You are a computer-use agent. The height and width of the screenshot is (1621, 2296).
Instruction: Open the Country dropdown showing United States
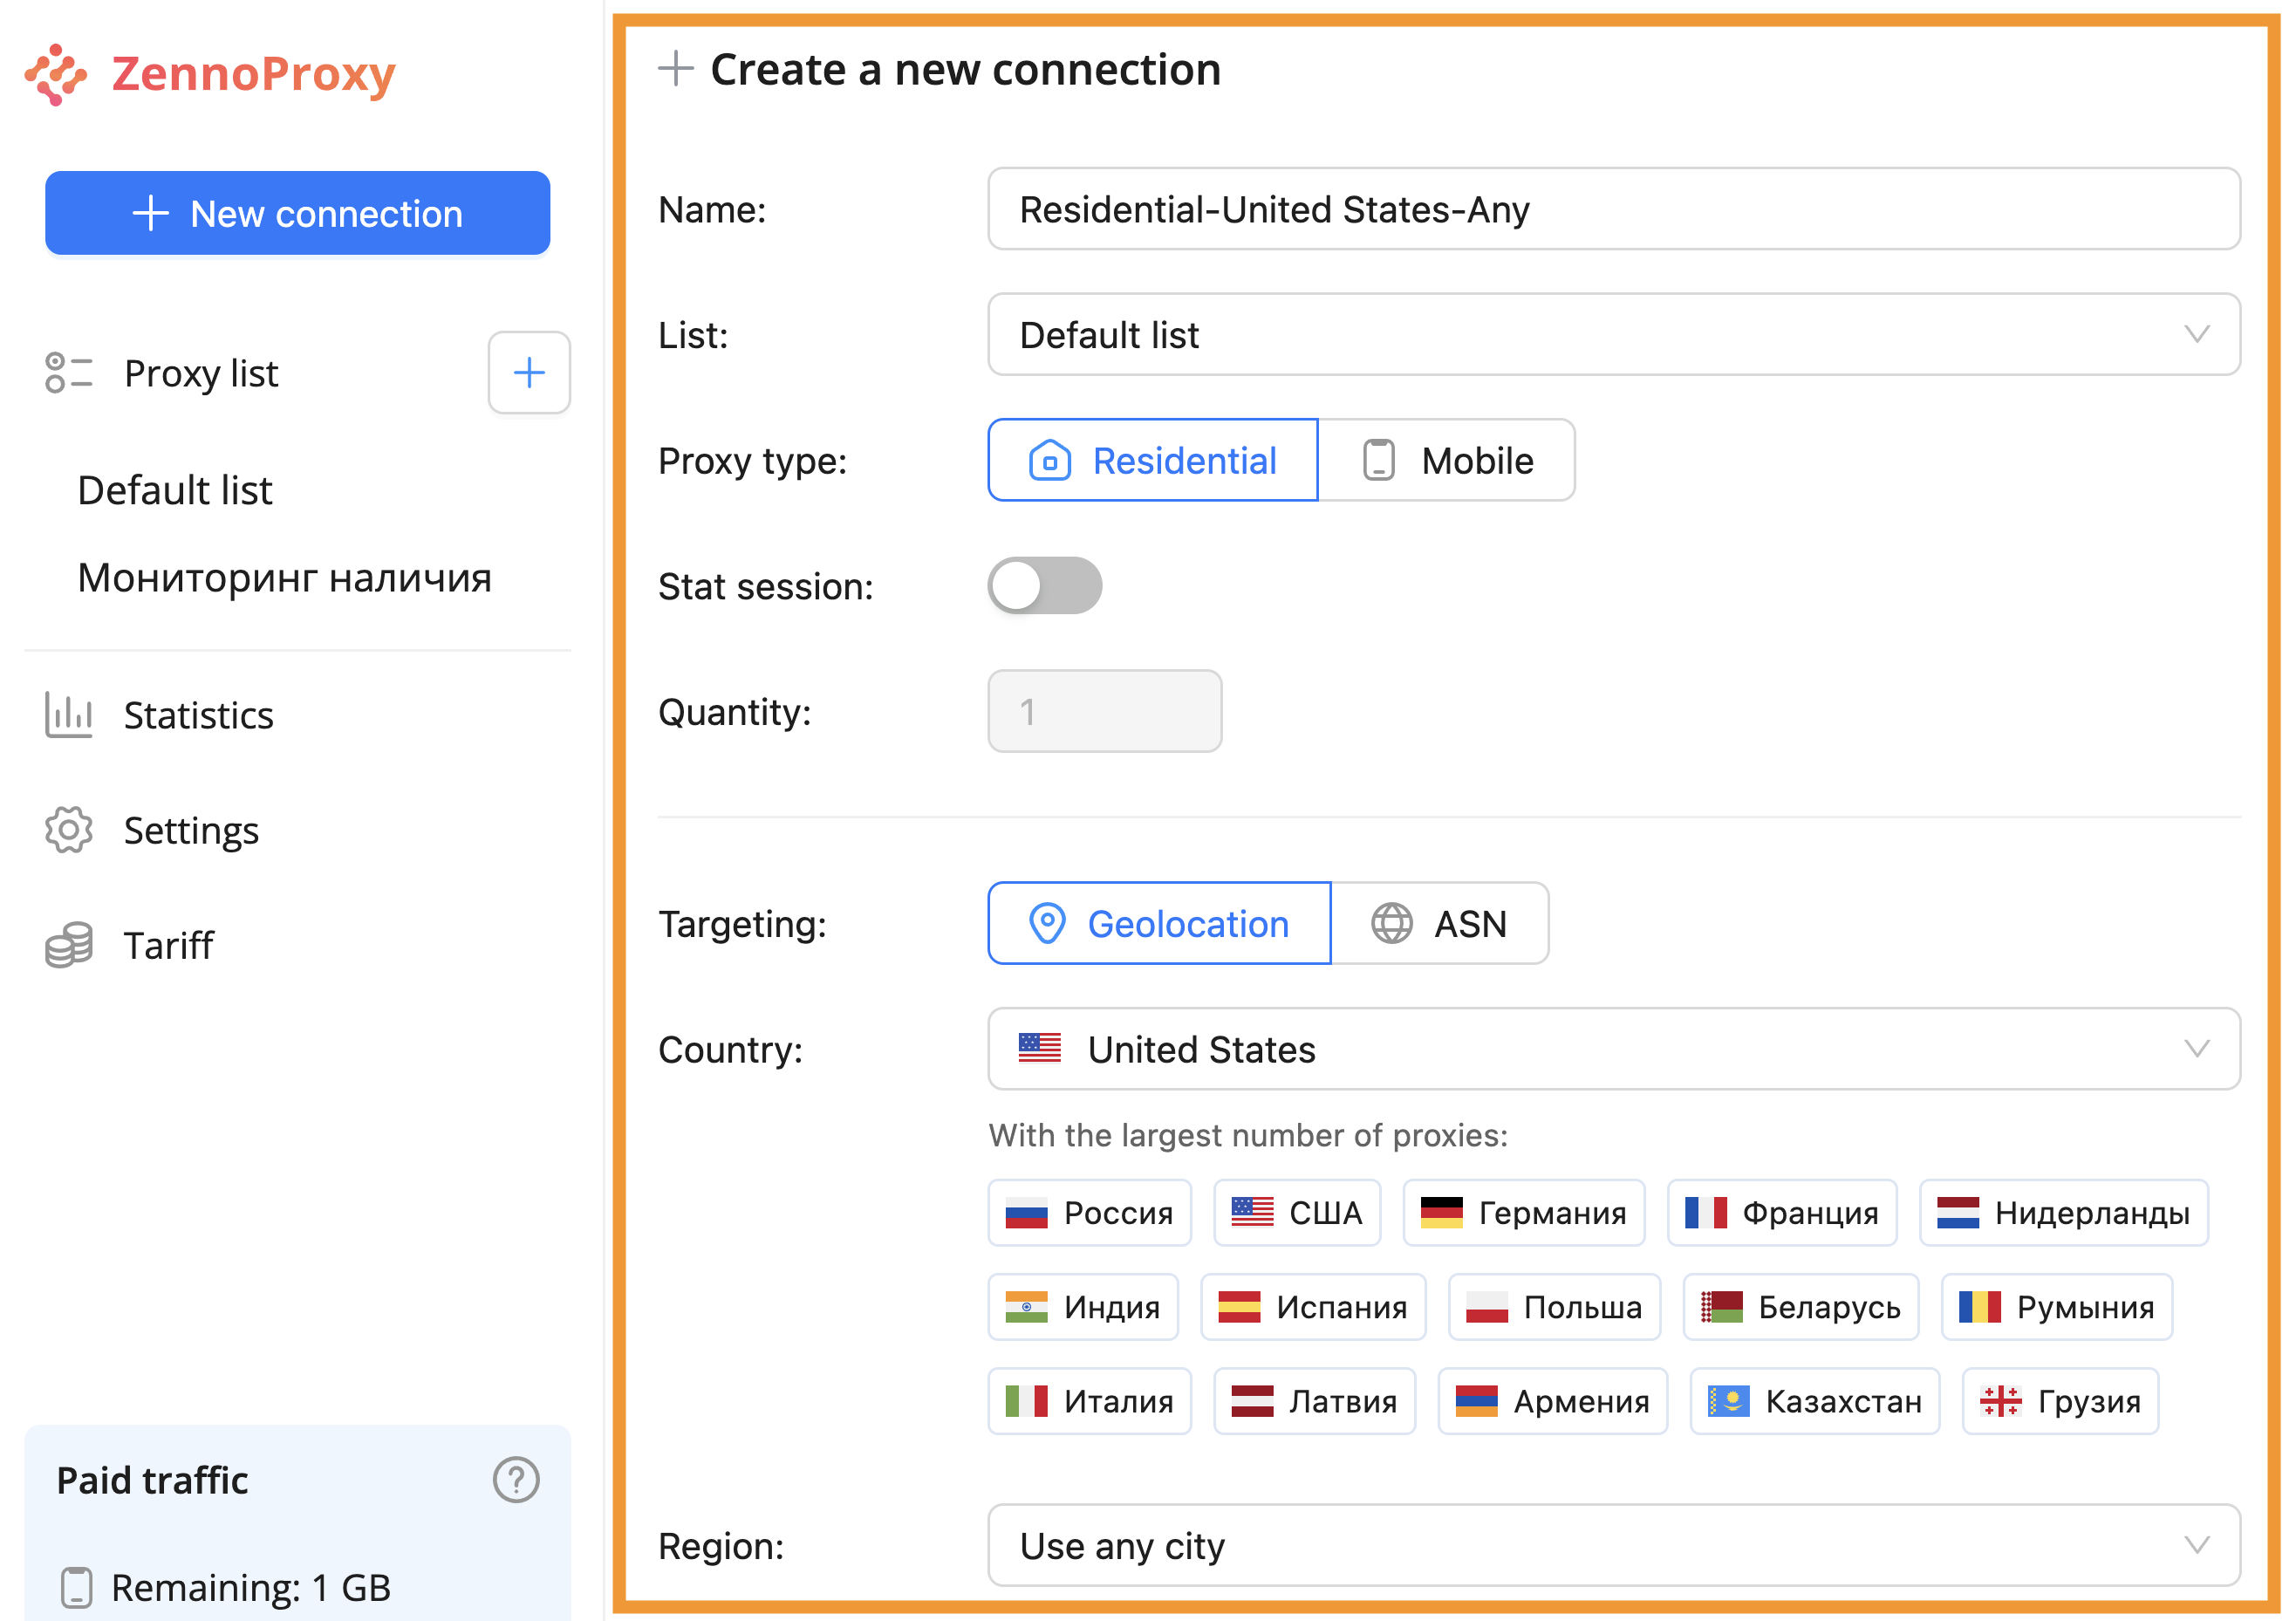[x=1613, y=1049]
